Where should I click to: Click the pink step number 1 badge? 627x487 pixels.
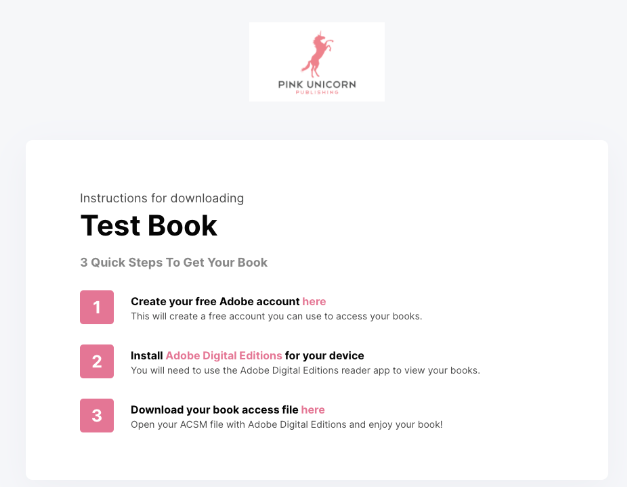tap(97, 307)
